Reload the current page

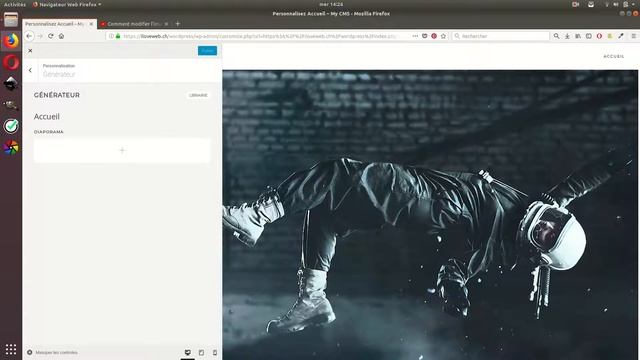pyautogui.click(x=51, y=36)
